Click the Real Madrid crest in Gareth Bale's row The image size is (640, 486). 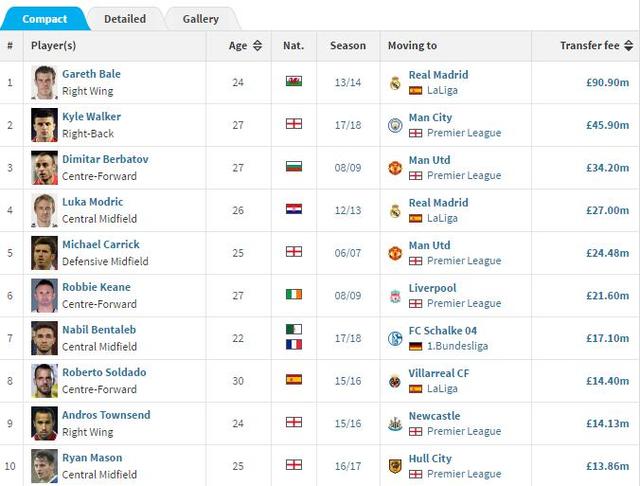(395, 83)
